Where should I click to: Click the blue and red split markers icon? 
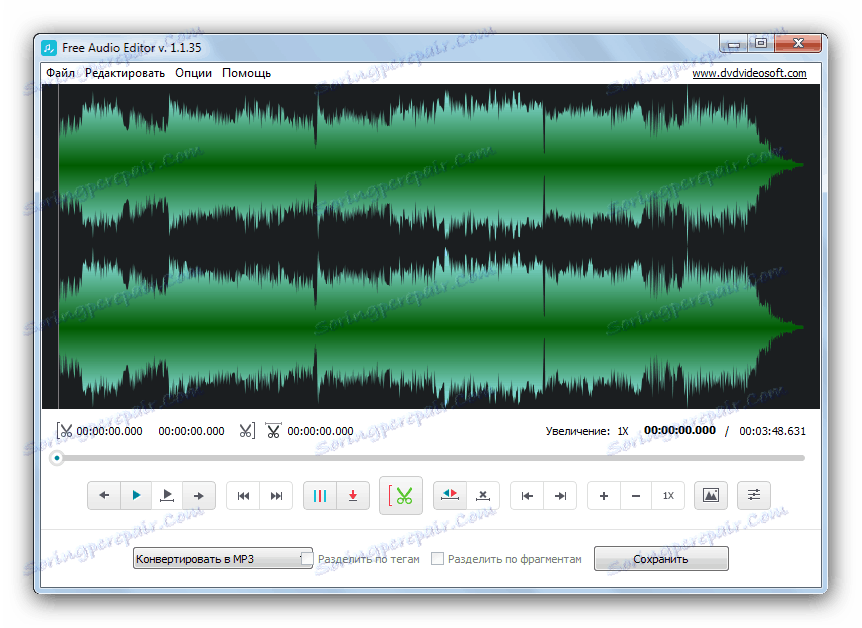click(x=320, y=495)
